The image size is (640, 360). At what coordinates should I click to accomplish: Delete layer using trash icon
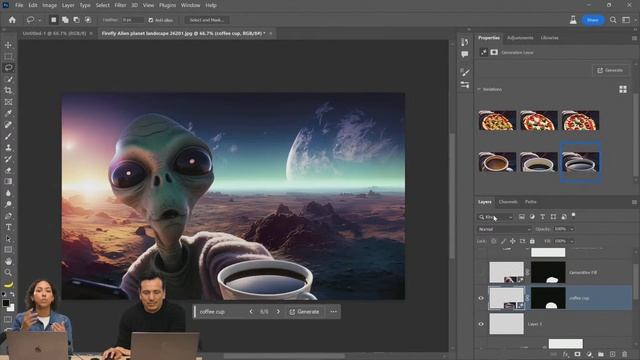click(x=624, y=354)
